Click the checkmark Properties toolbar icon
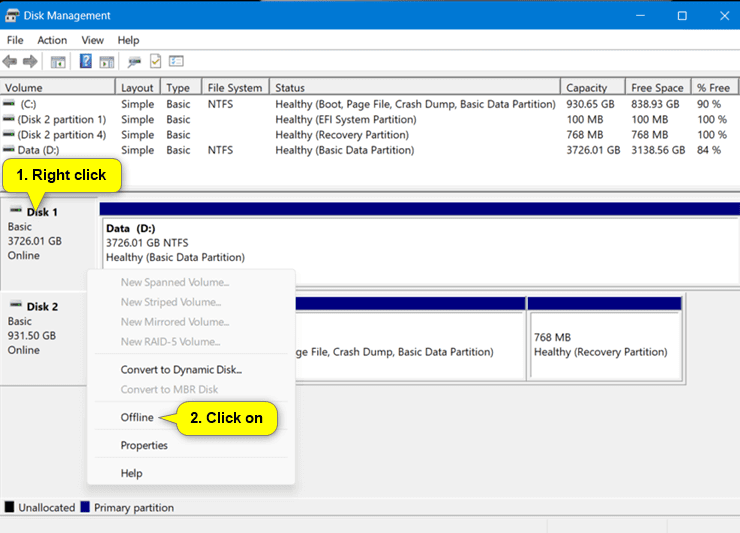This screenshot has width=740, height=533. click(155, 62)
